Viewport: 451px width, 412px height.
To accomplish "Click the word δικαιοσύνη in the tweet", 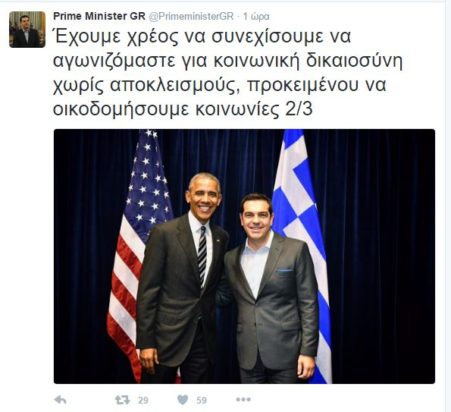I will click(x=354, y=60).
